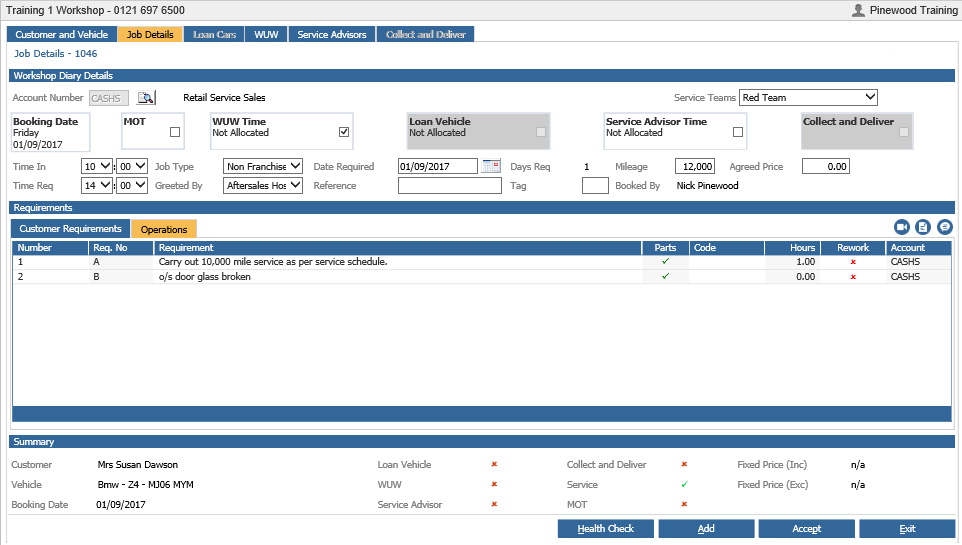Click the document notes icon above requirements
Screen dimensions: 962x545
pyautogui.click(x=923, y=227)
